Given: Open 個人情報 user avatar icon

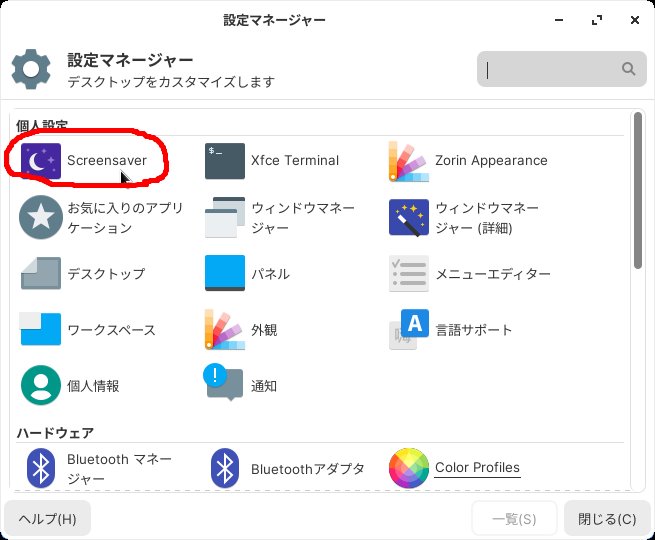Looking at the screenshot, I should click(41, 385).
